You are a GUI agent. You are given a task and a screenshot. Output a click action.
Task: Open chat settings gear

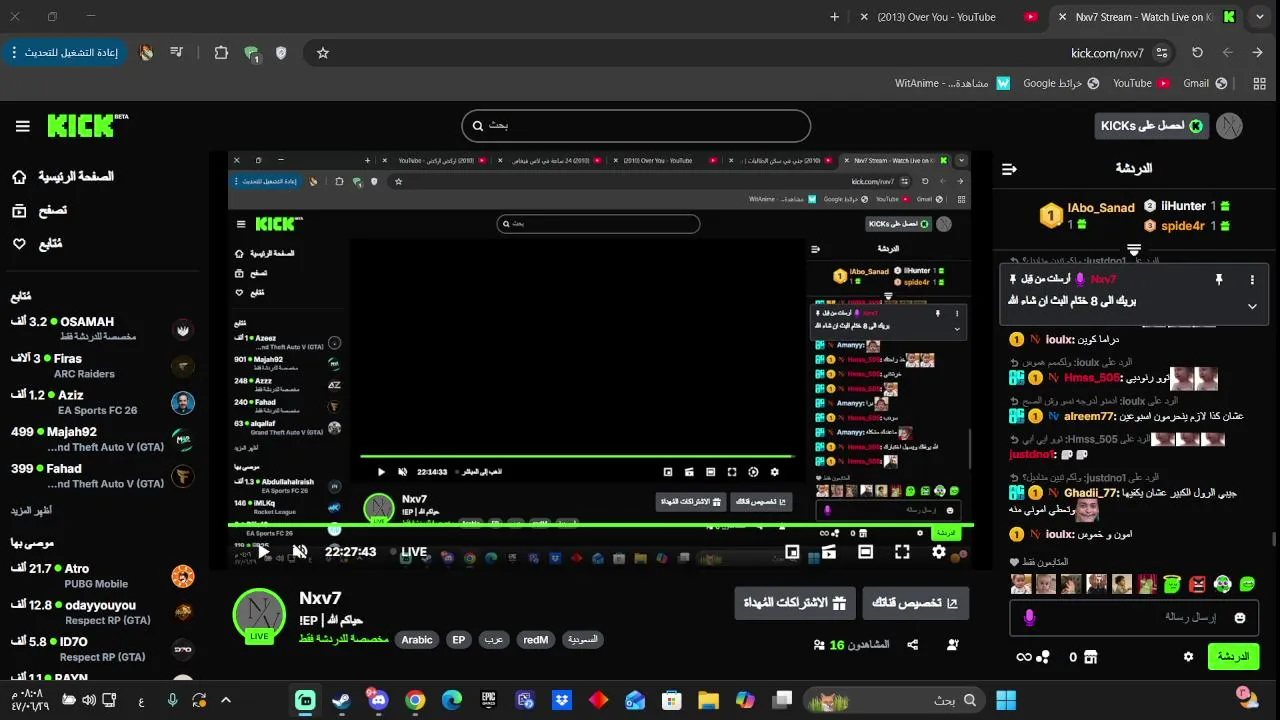coord(1188,657)
